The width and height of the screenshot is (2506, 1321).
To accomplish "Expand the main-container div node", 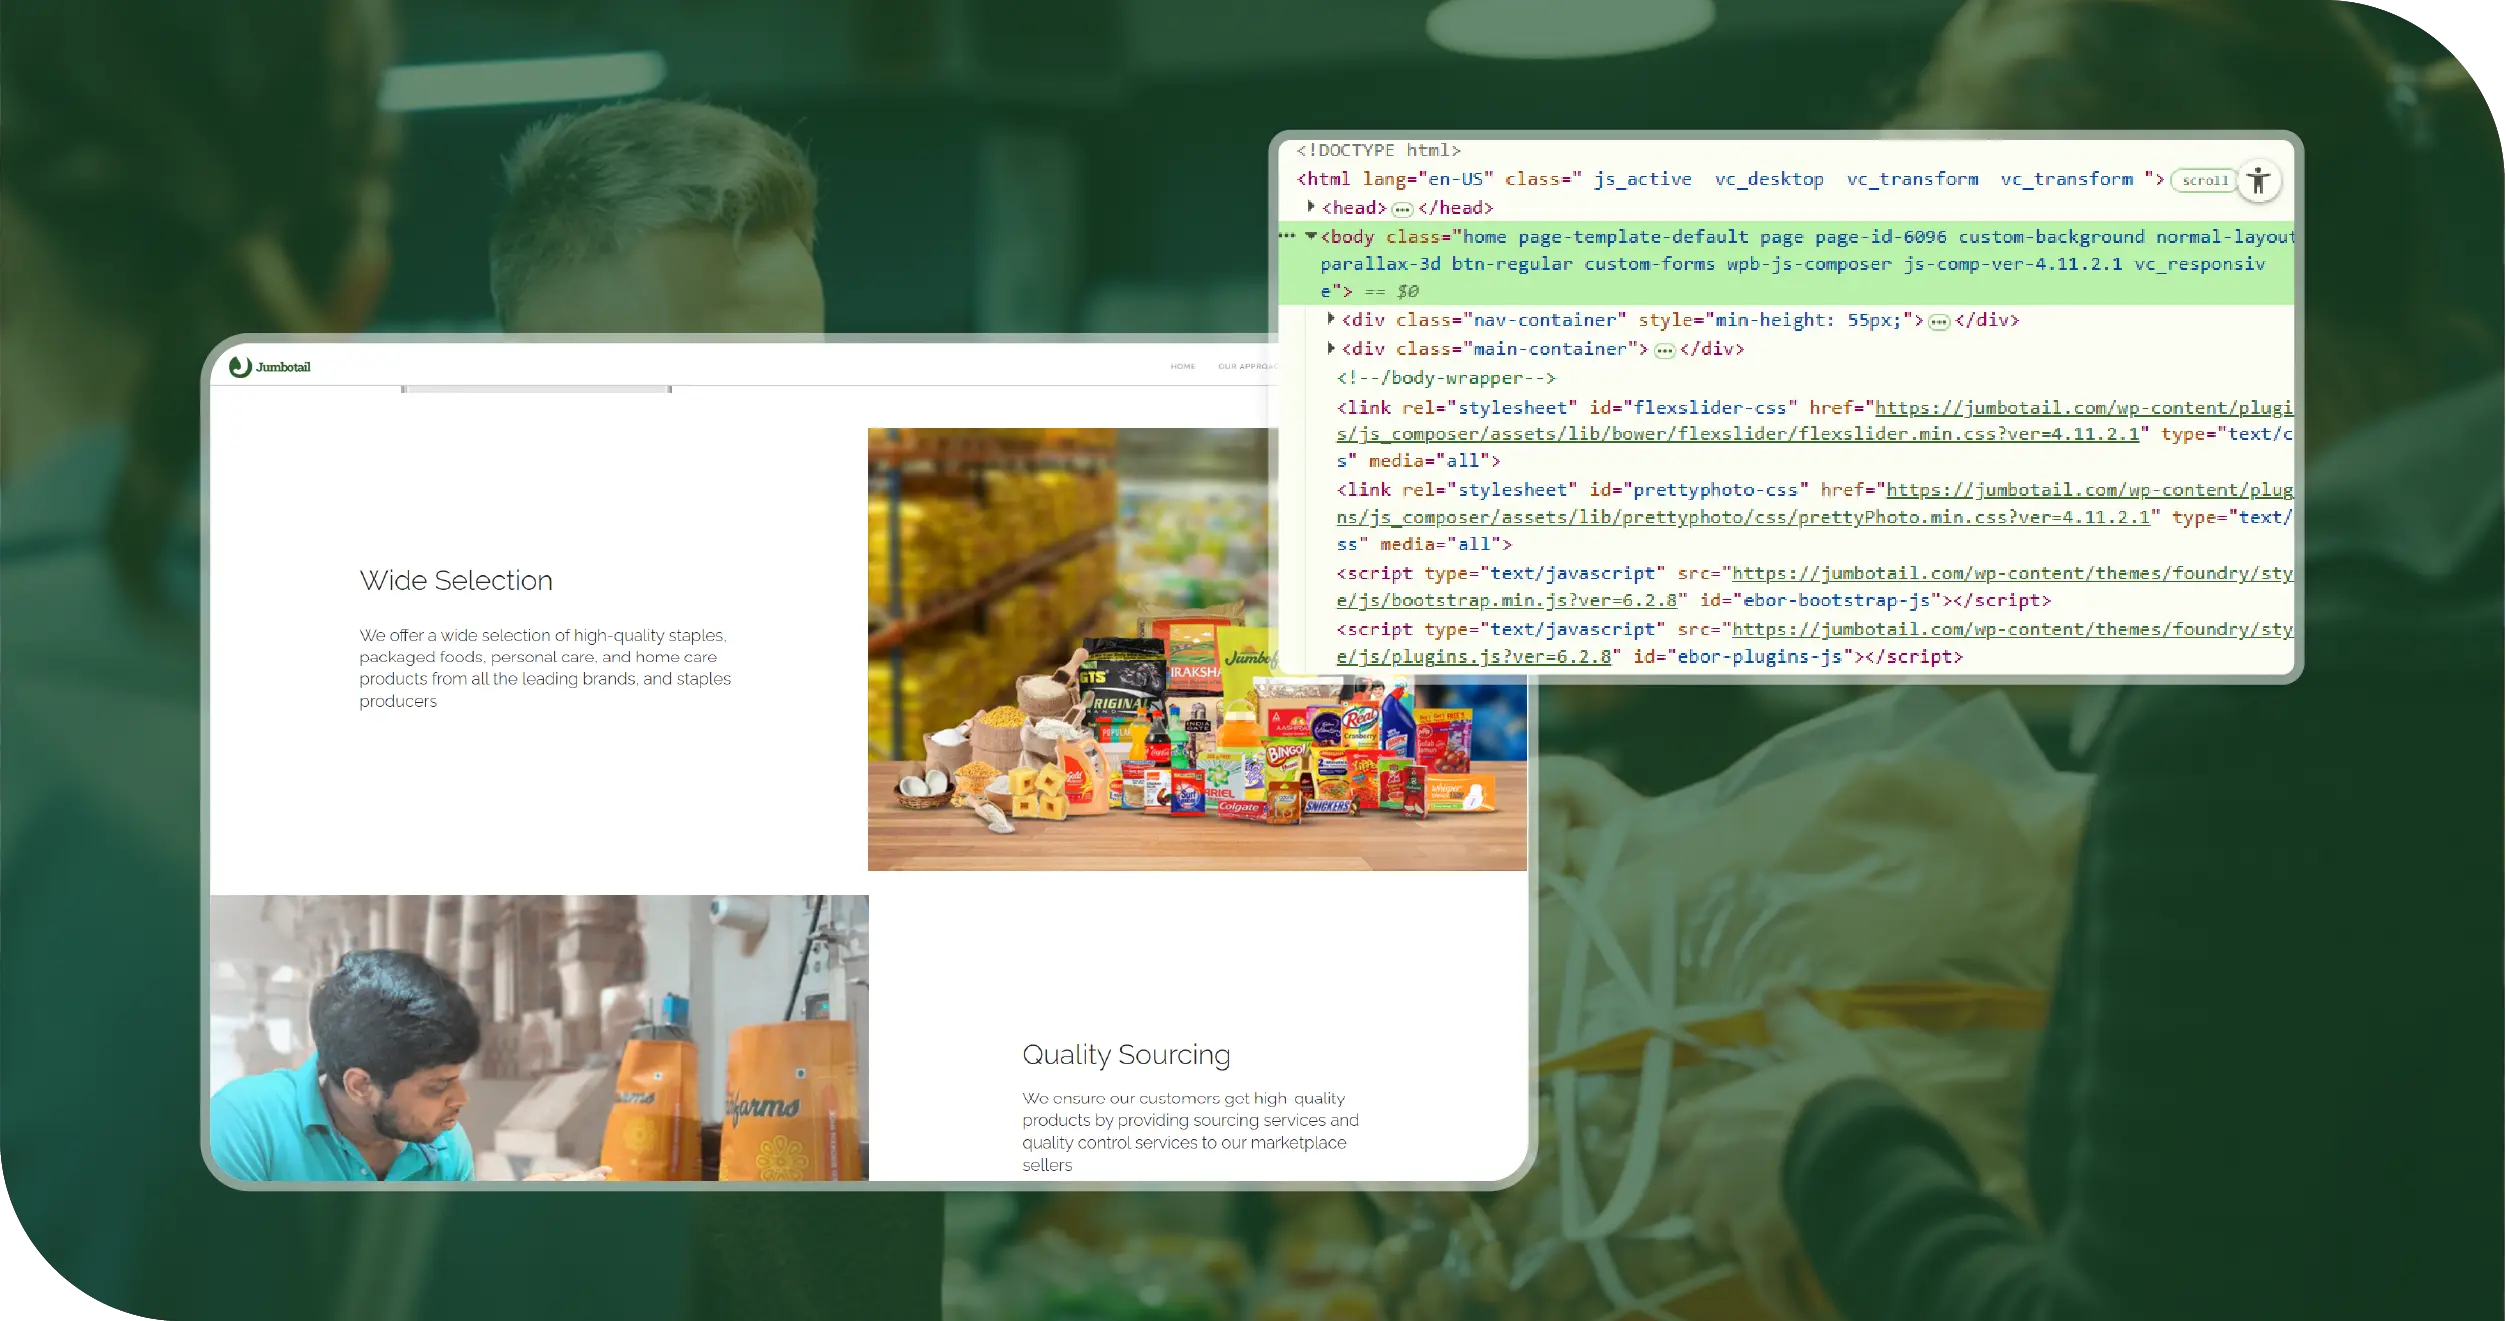I will tap(1331, 348).
